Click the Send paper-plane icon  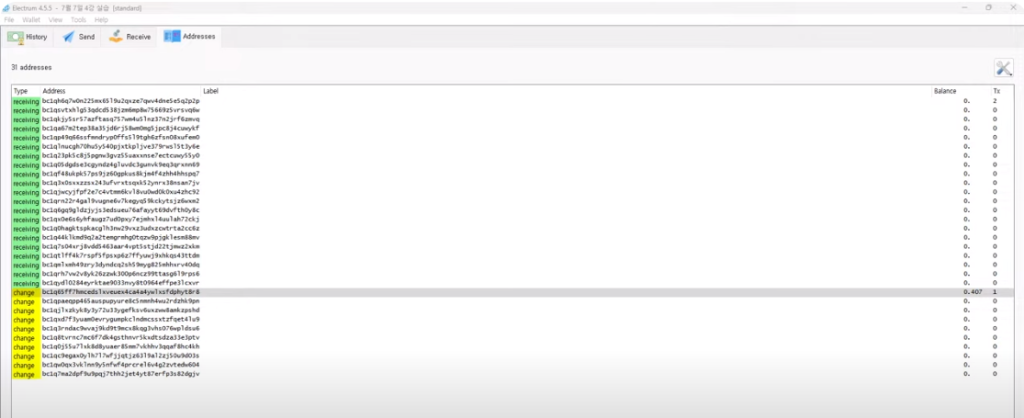pyautogui.click(x=69, y=37)
